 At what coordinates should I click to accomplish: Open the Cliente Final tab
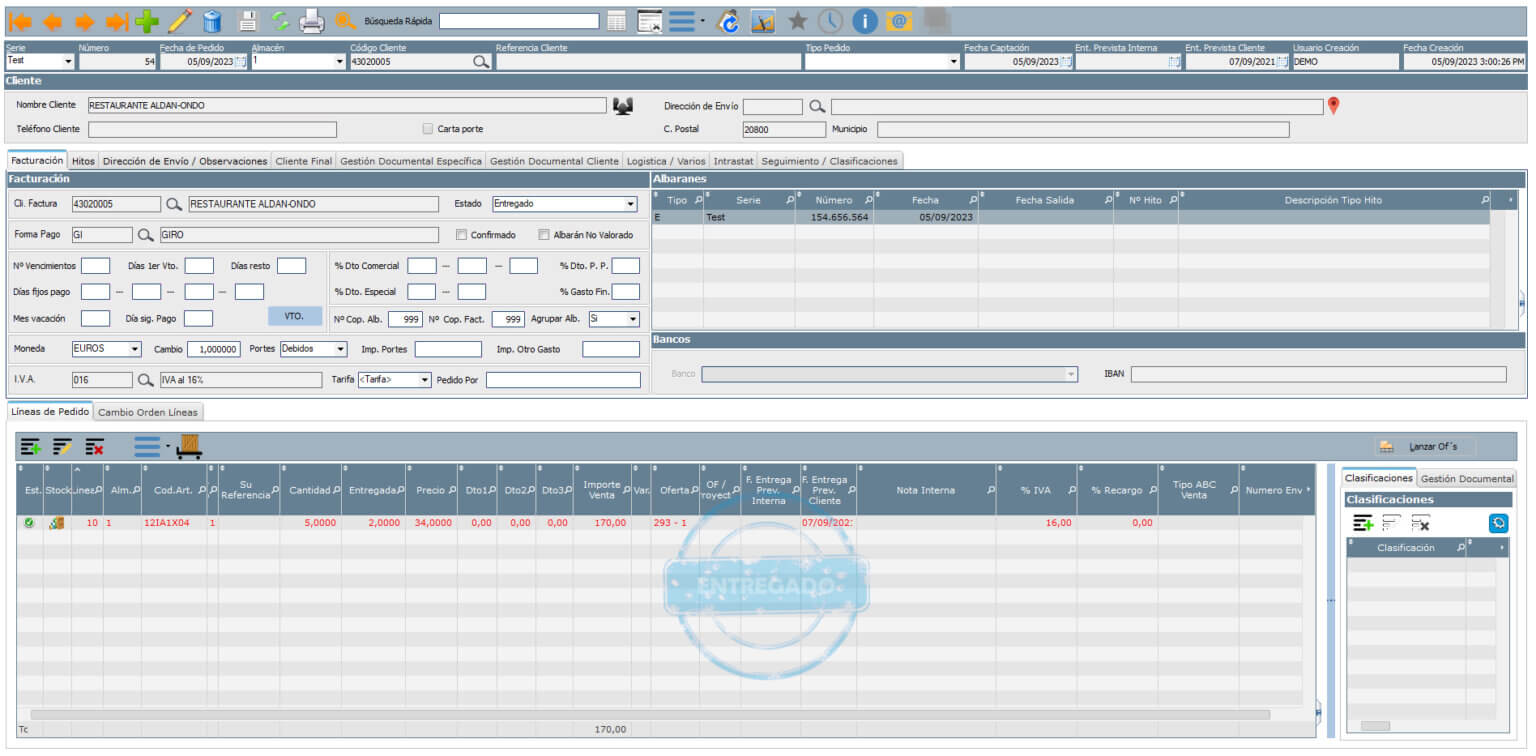click(303, 160)
